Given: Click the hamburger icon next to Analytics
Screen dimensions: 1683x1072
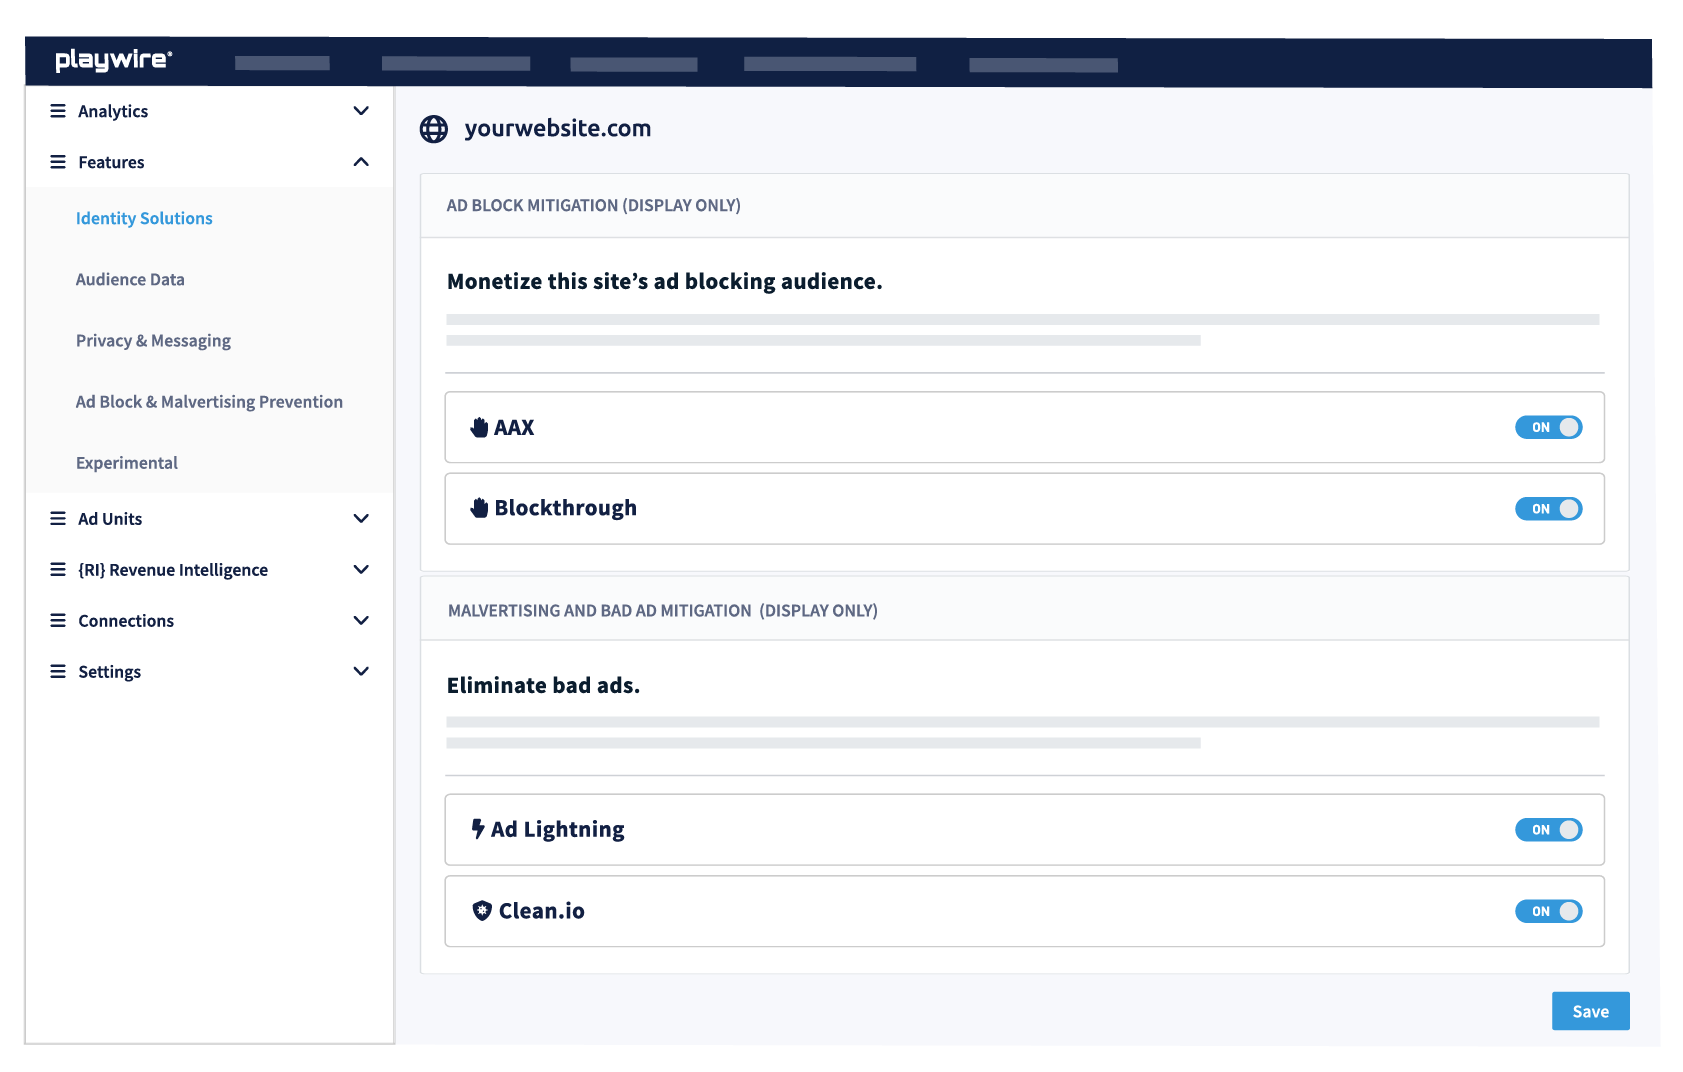Looking at the screenshot, I should click(58, 111).
